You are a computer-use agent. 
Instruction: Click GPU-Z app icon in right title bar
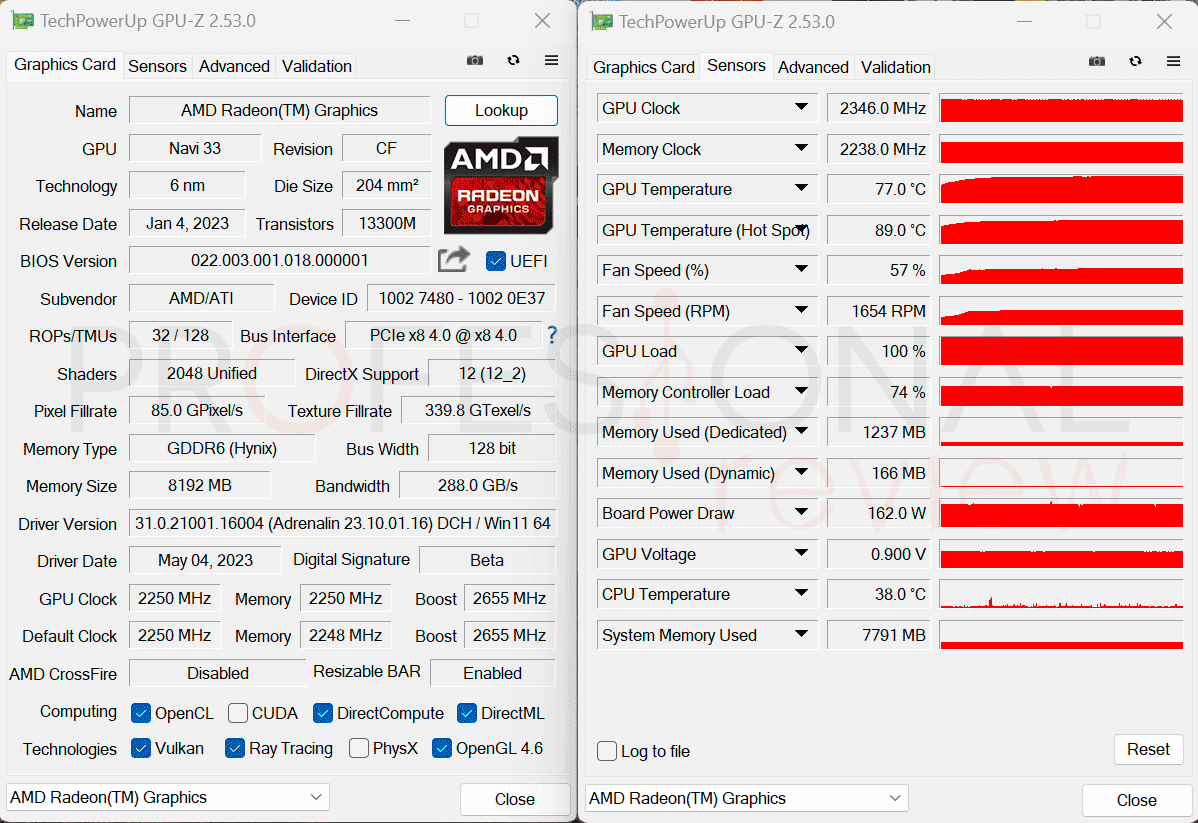pos(602,21)
